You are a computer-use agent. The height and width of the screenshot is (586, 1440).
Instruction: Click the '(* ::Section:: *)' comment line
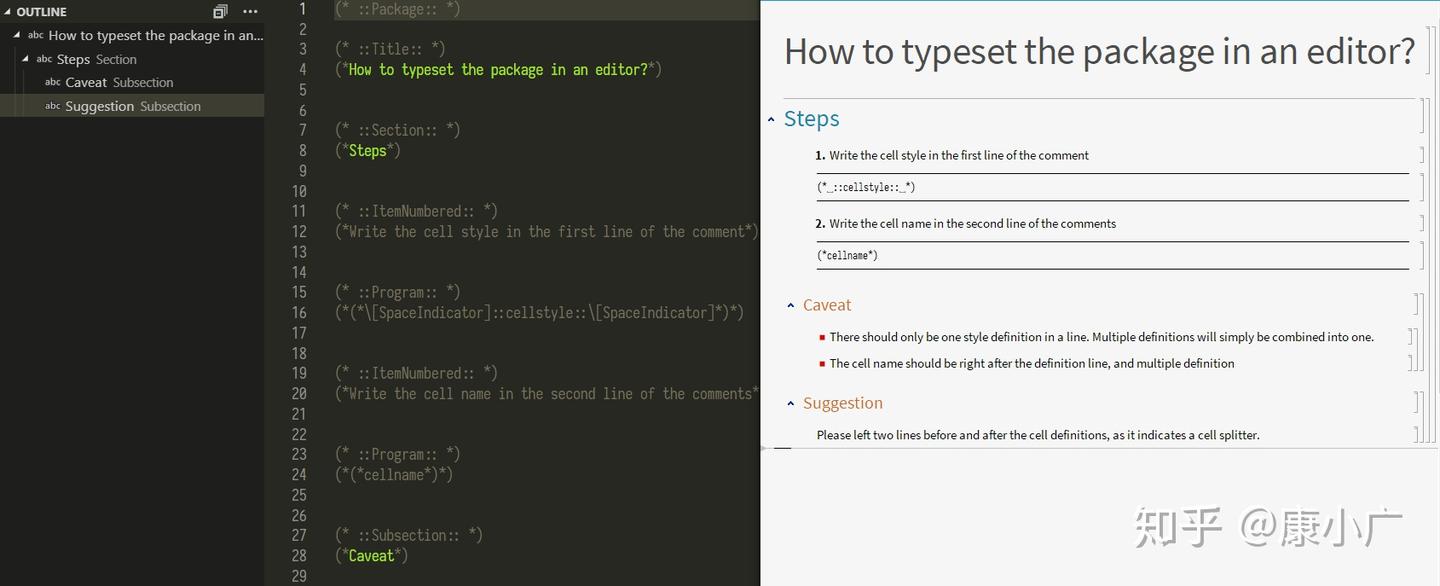click(x=399, y=130)
